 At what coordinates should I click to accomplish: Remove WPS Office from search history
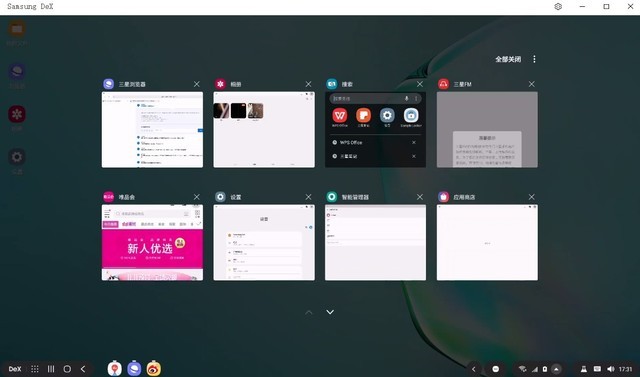point(414,142)
